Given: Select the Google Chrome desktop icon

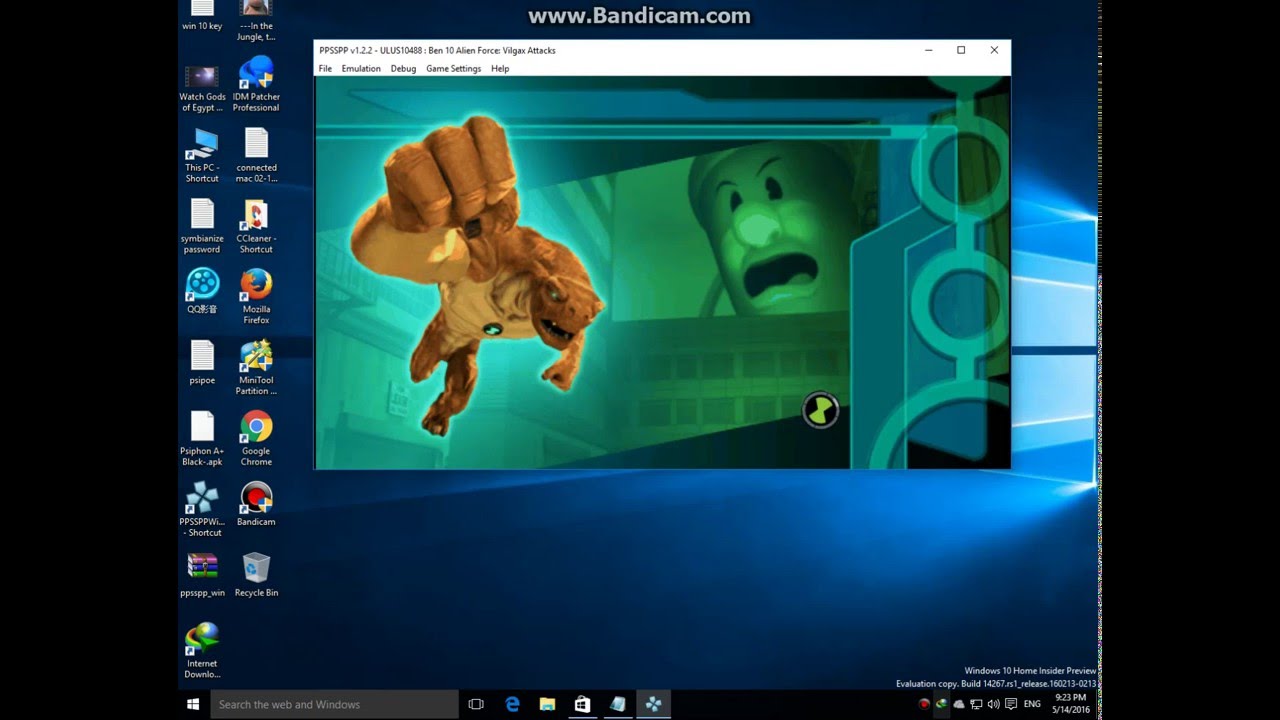Looking at the screenshot, I should click(x=256, y=439).
